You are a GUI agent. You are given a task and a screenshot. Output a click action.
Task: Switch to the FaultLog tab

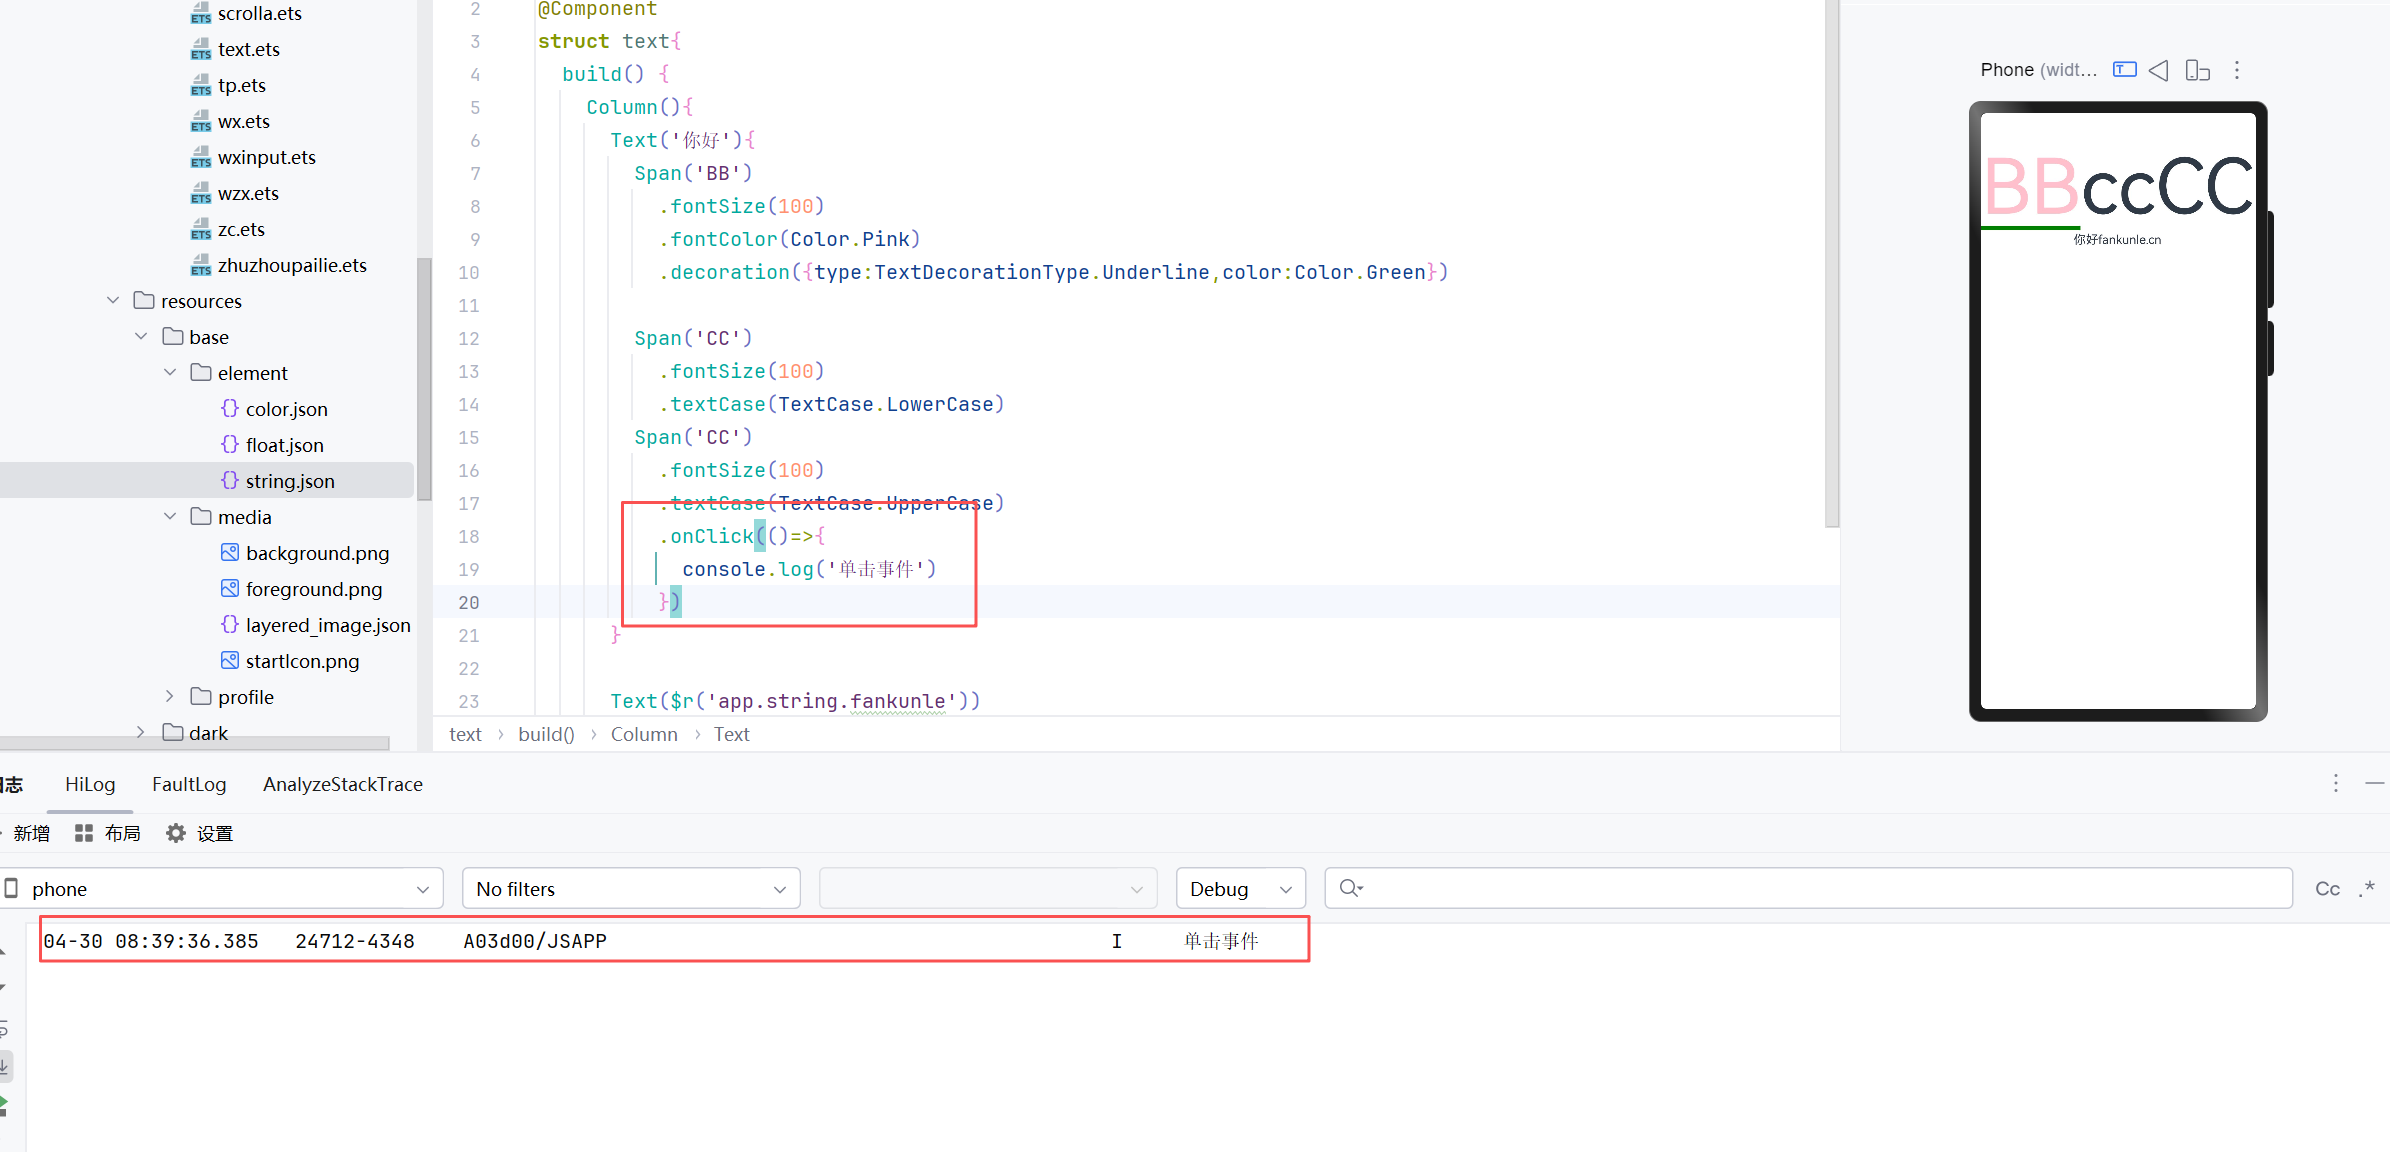point(189,784)
